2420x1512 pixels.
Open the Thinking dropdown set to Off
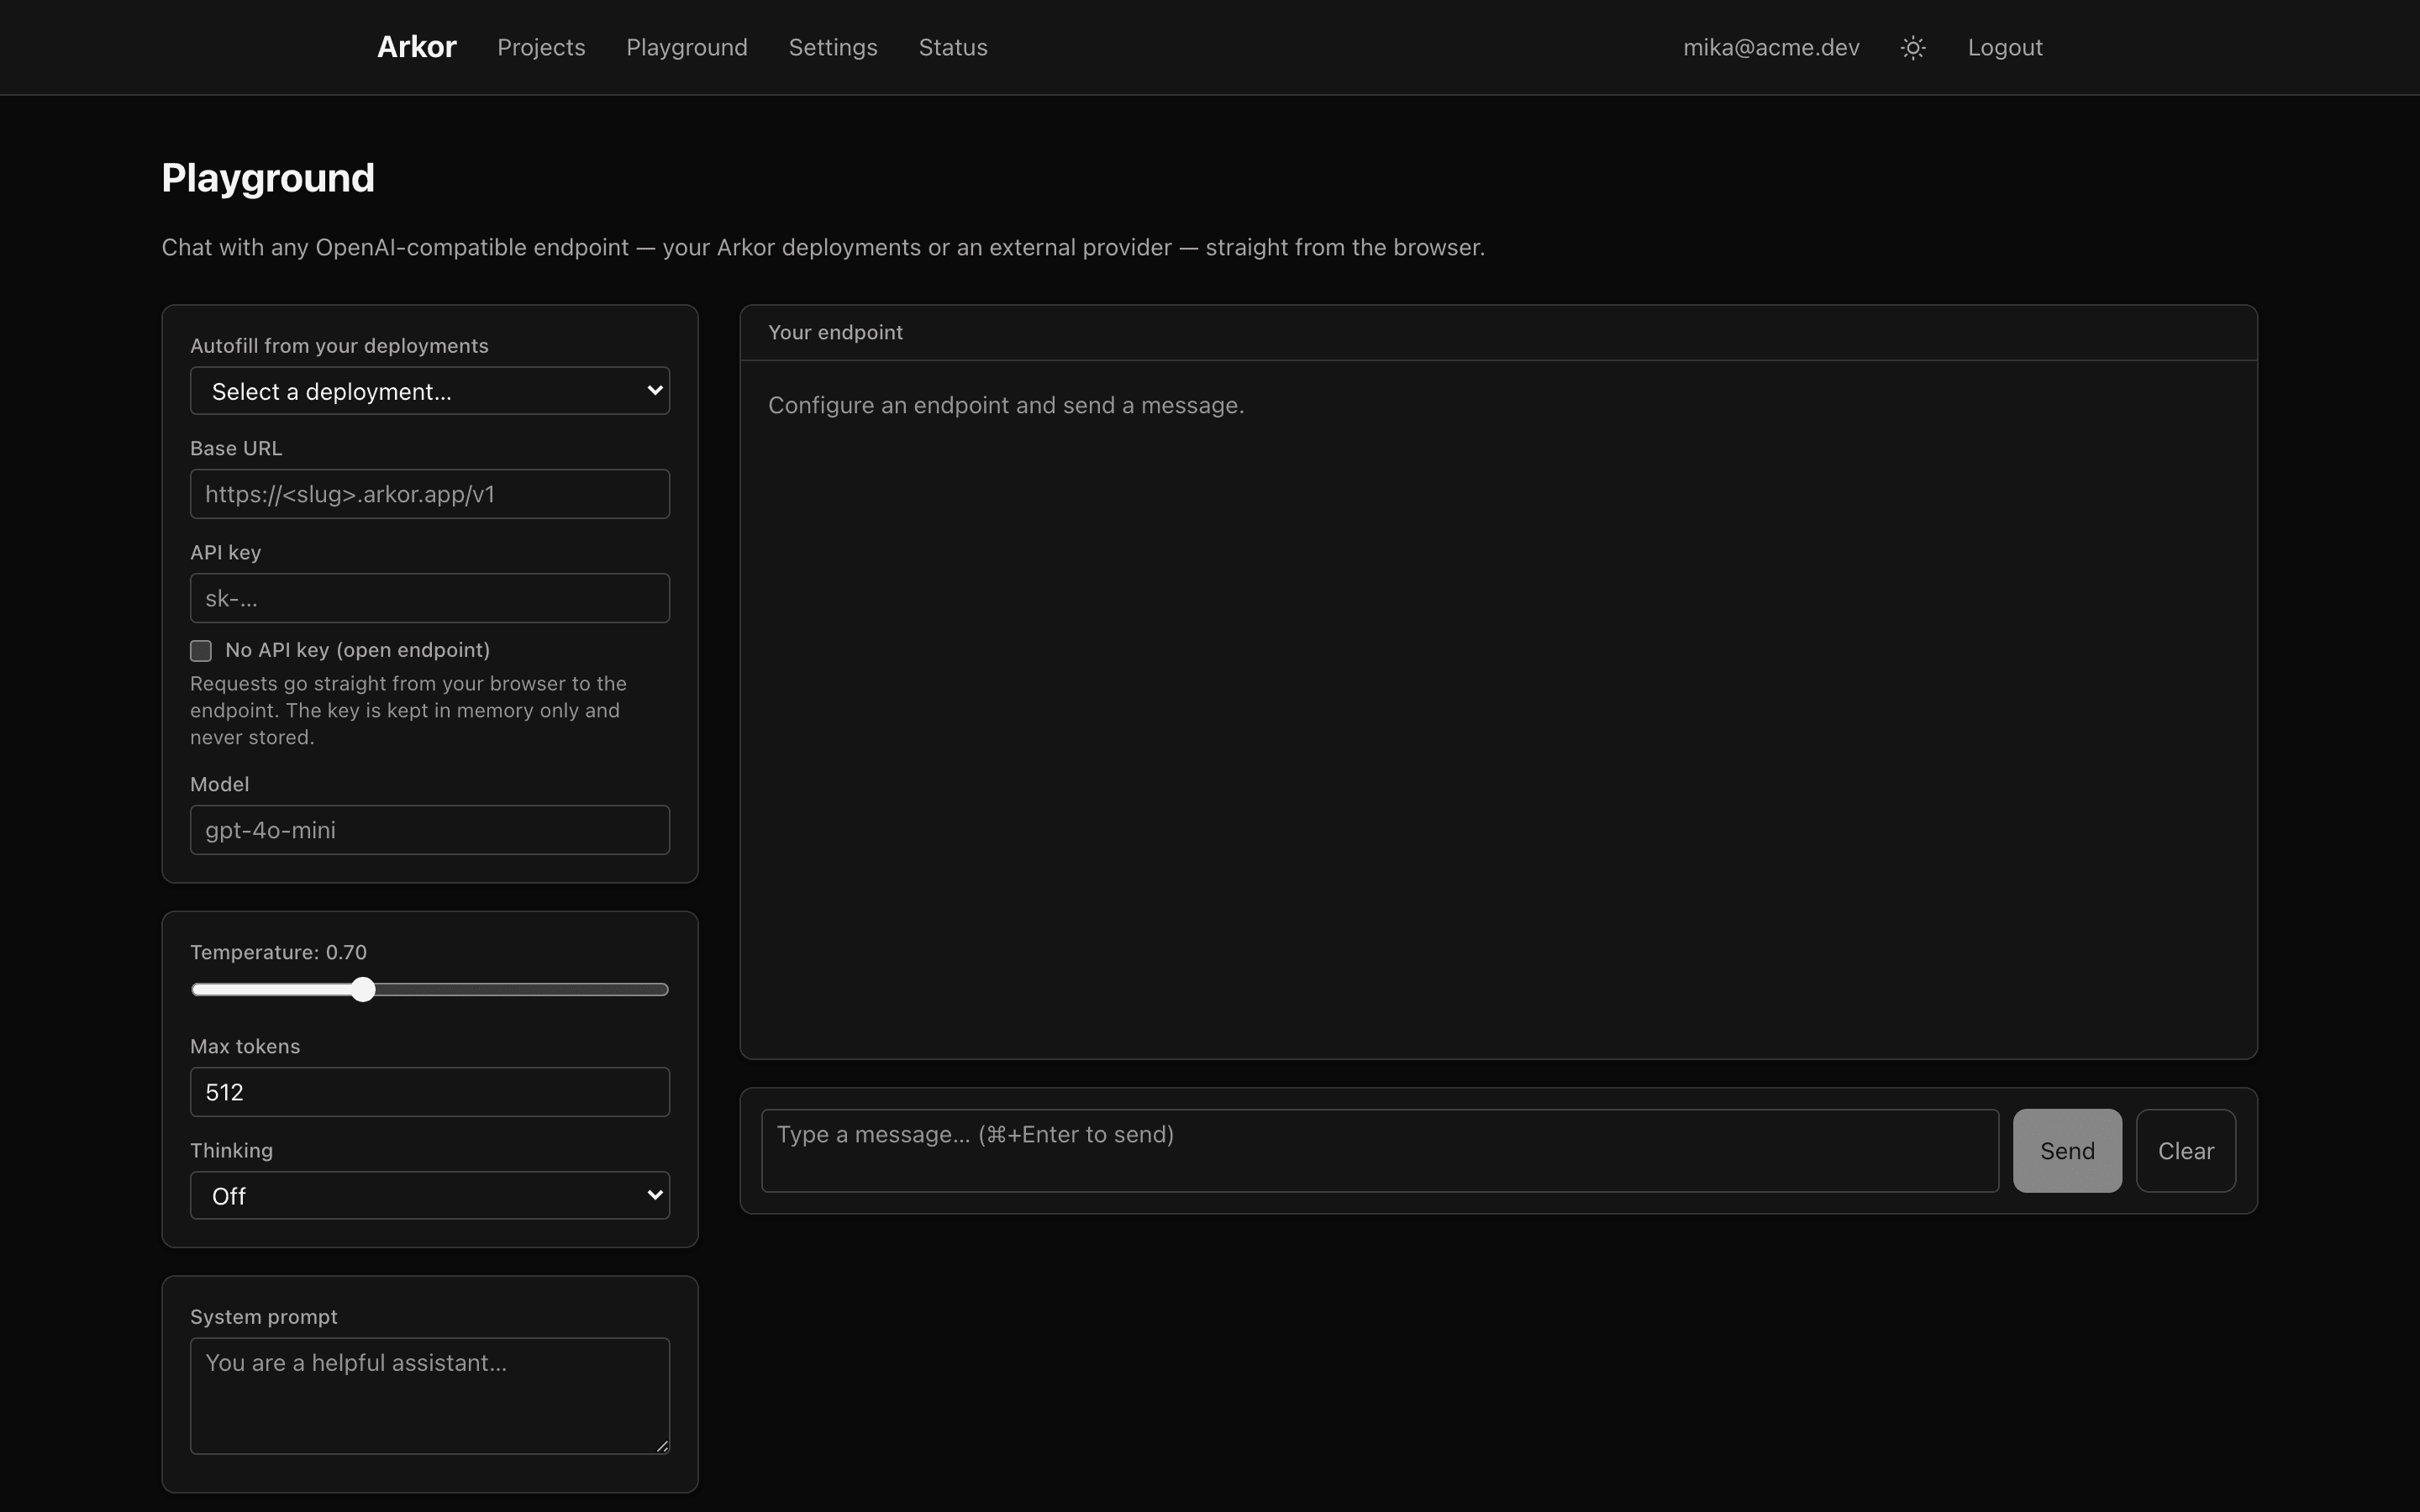[x=430, y=1196]
